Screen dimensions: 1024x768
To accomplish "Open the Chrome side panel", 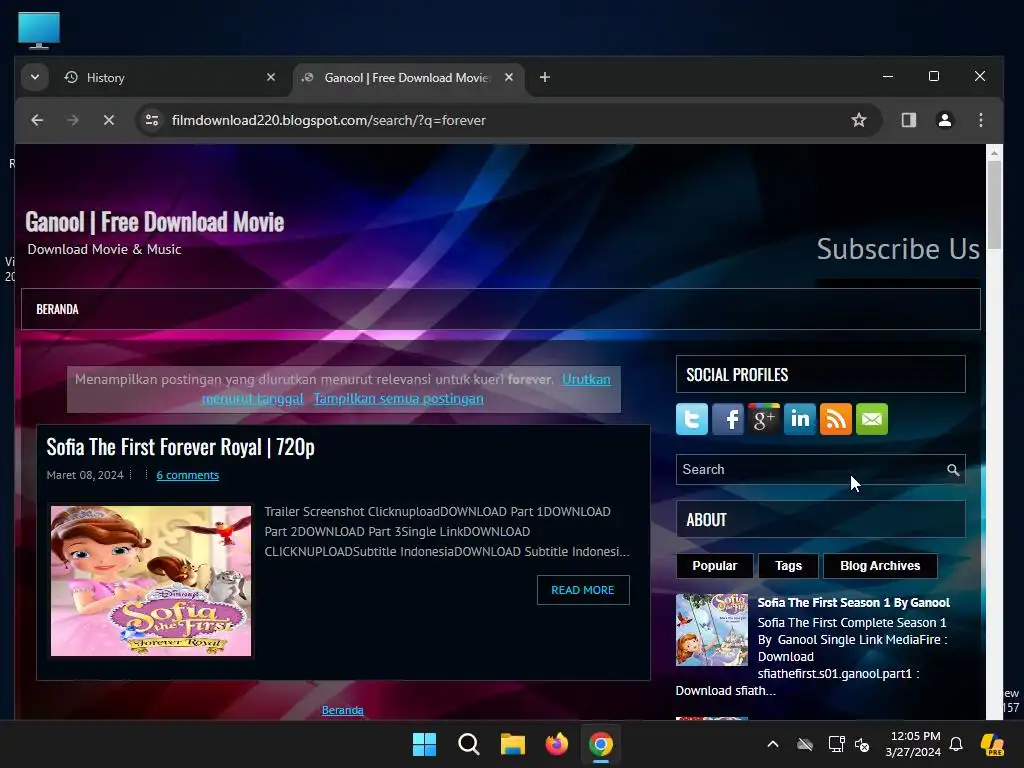I will pyautogui.click(x=908, y=120).
